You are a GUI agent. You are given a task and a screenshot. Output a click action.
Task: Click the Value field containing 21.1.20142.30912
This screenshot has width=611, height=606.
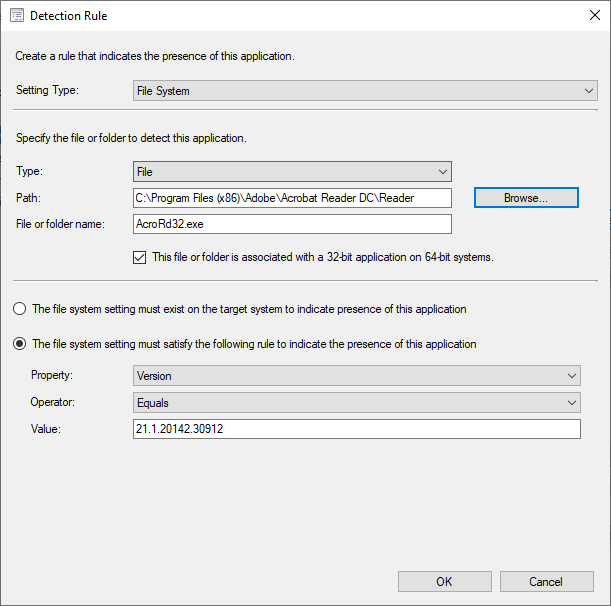357,429
